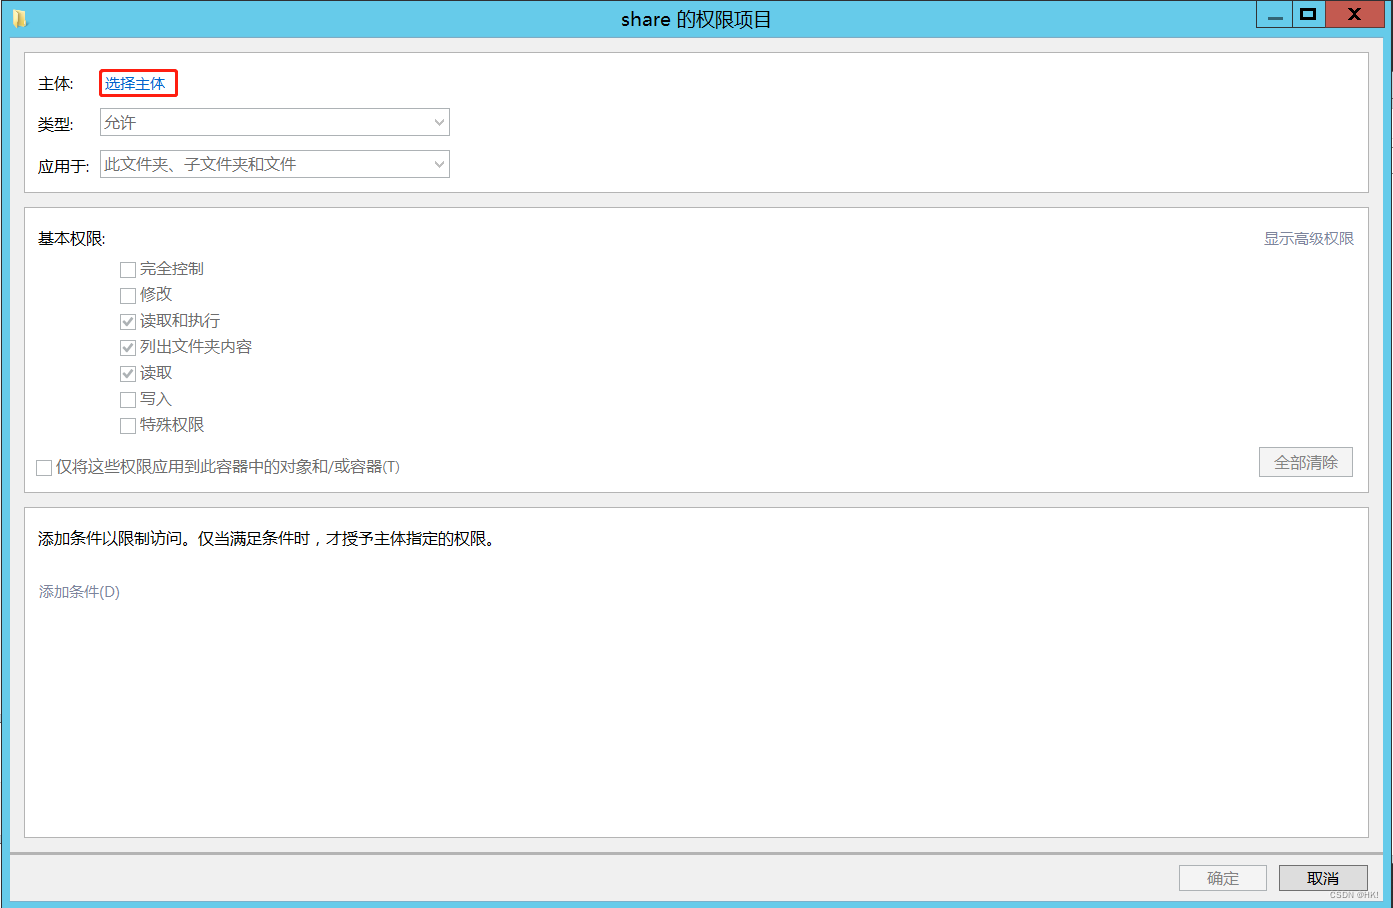Enable 仅将这些权限应用到此容器中的对象 checkbox
This screenshot has width=1393, height=908.
point(44,467)
